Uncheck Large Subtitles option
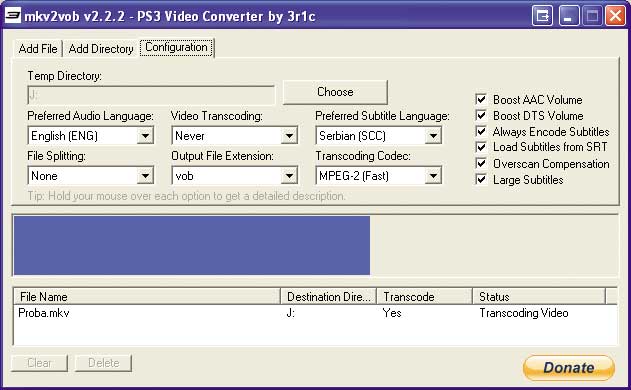 [x=481, y=179]
